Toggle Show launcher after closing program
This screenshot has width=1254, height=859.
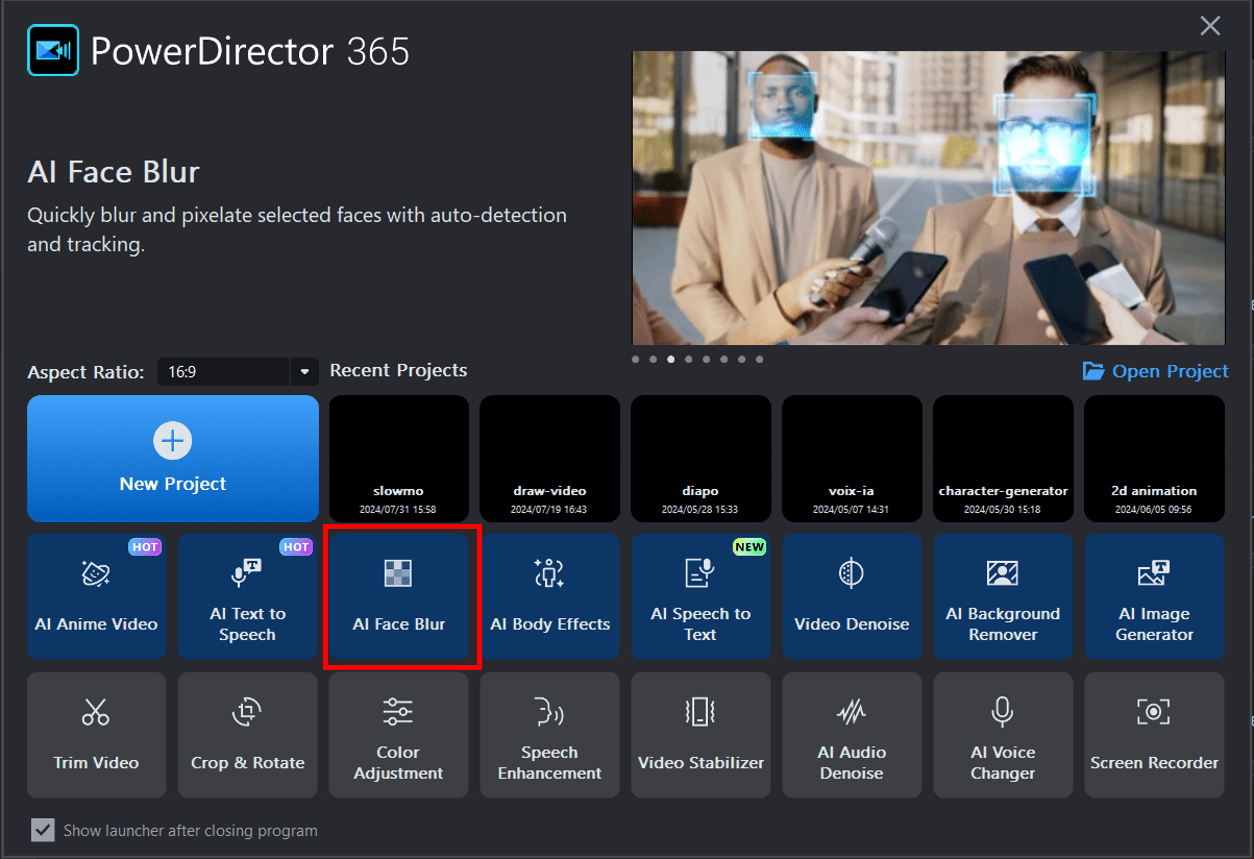click(x=42, y=830)
